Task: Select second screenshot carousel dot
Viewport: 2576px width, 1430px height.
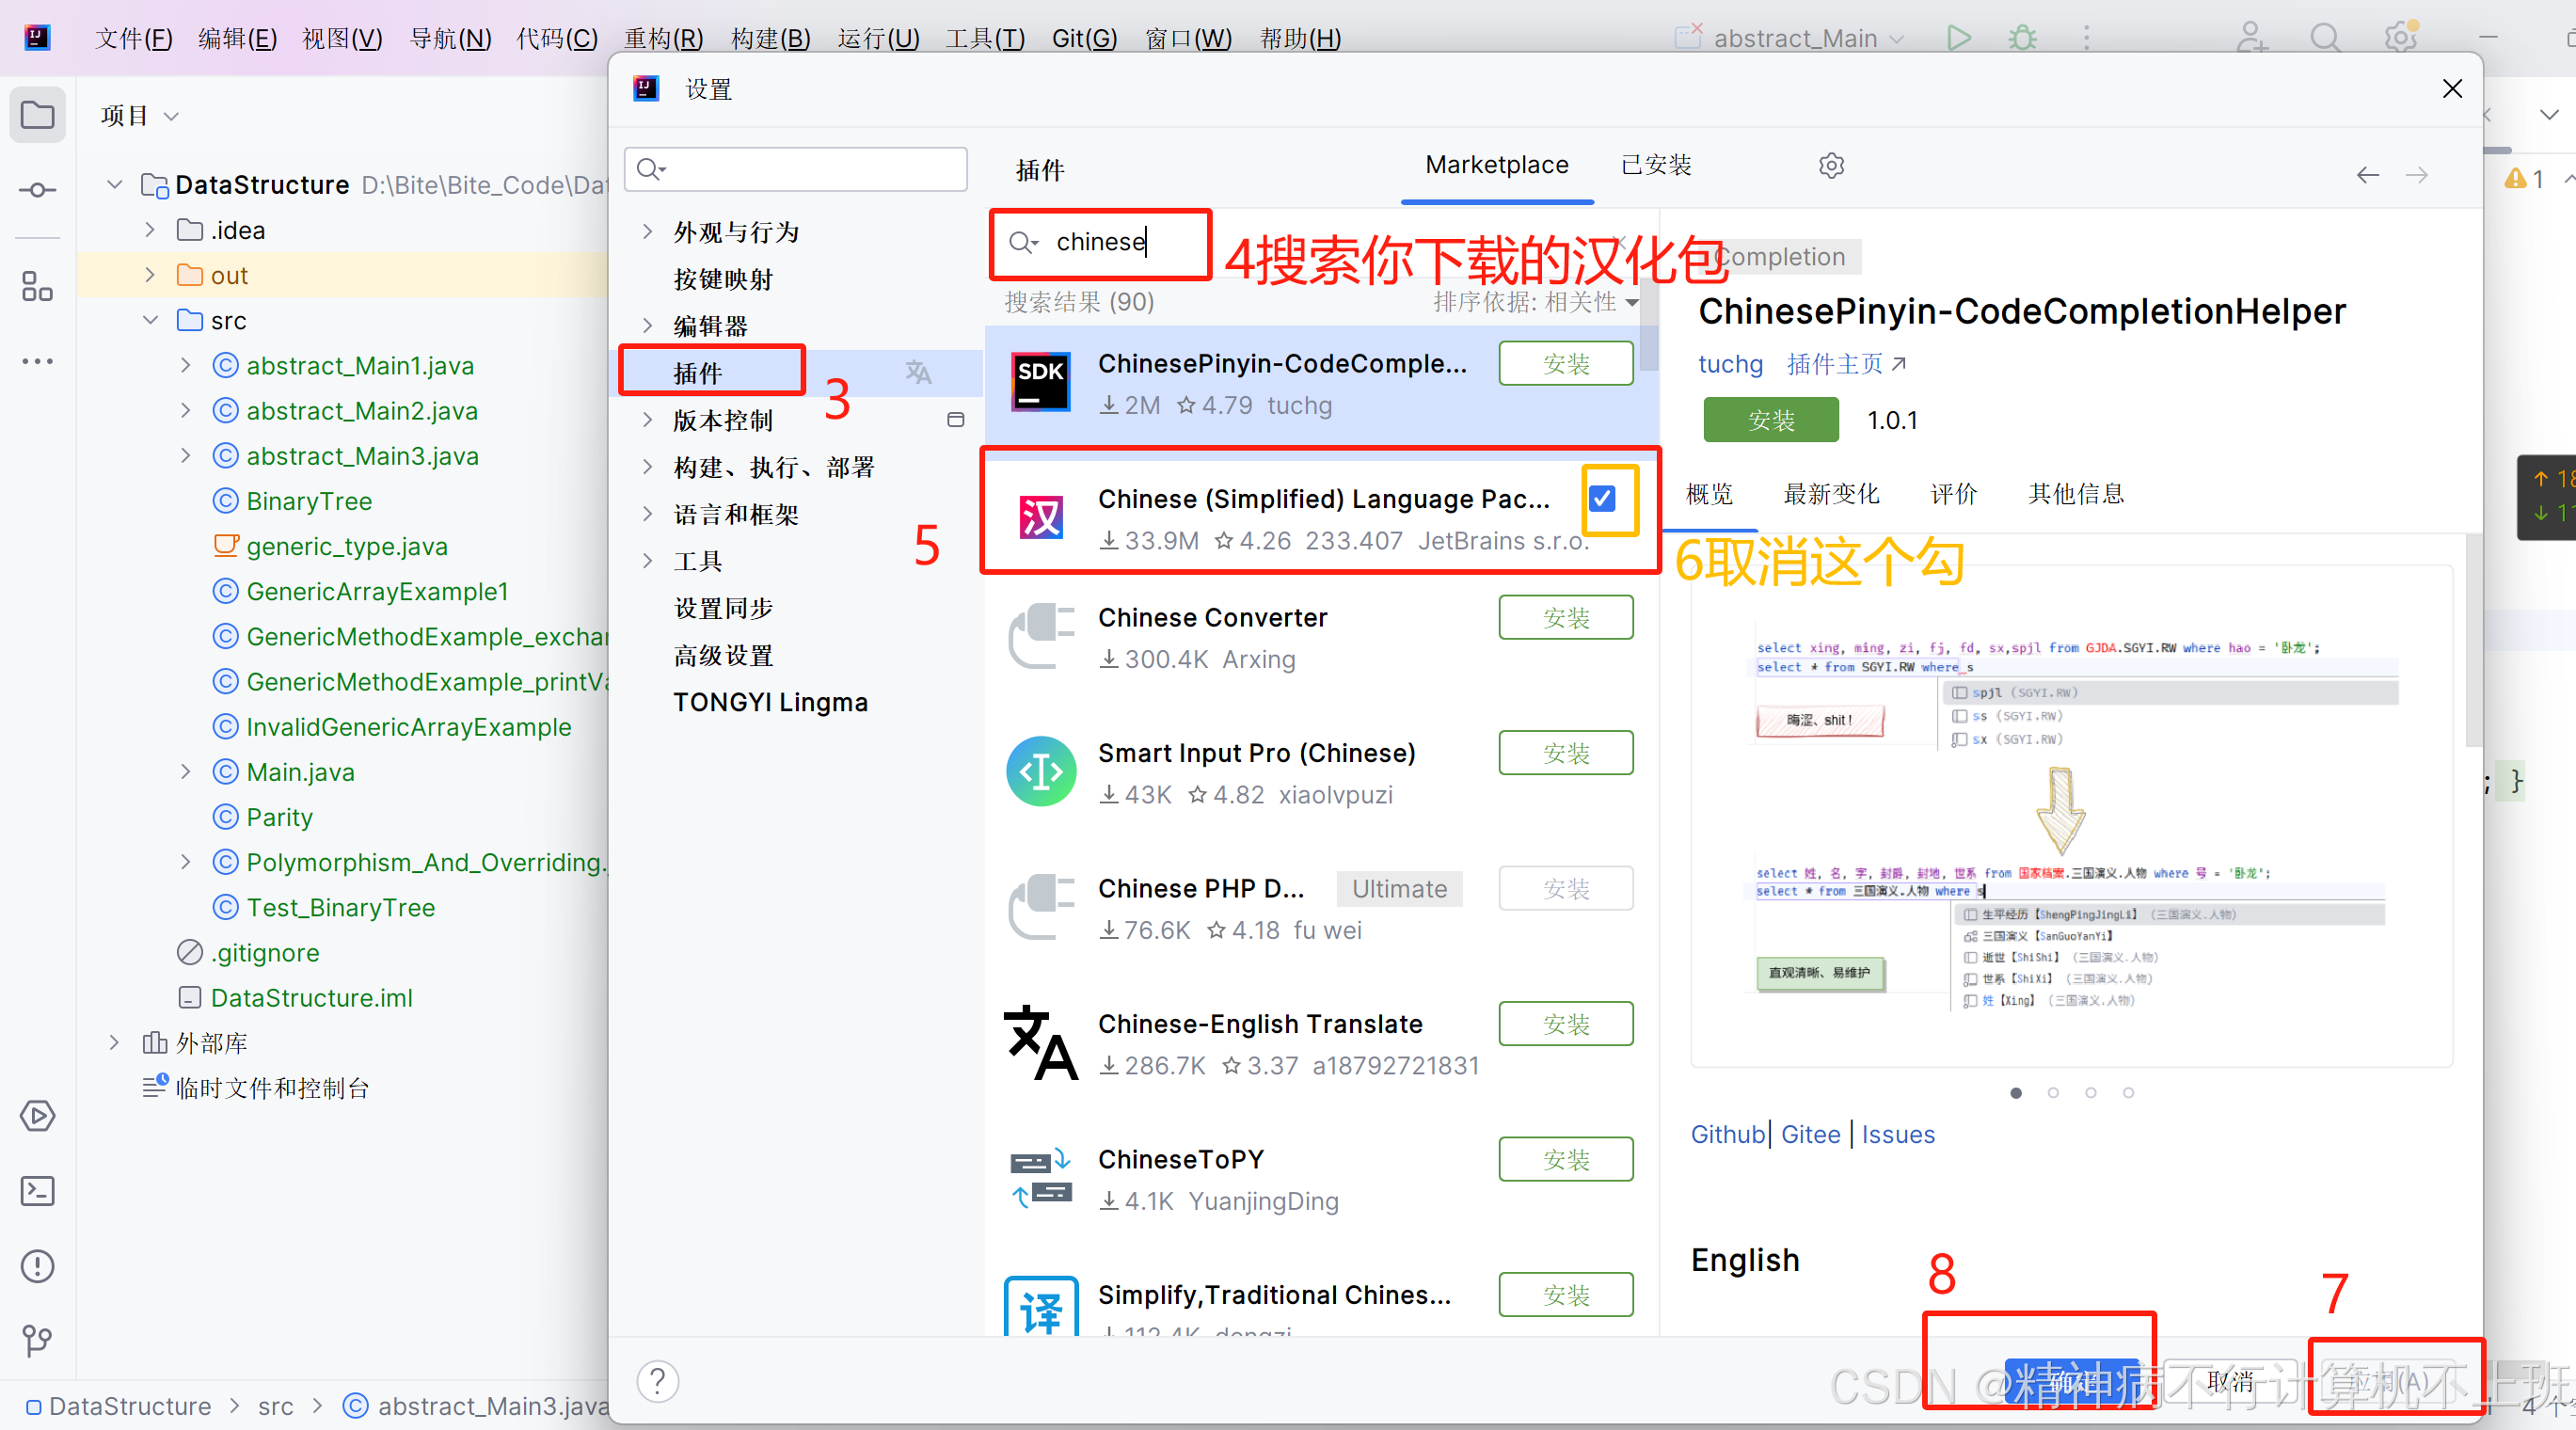Action: click(2053, 1093)
